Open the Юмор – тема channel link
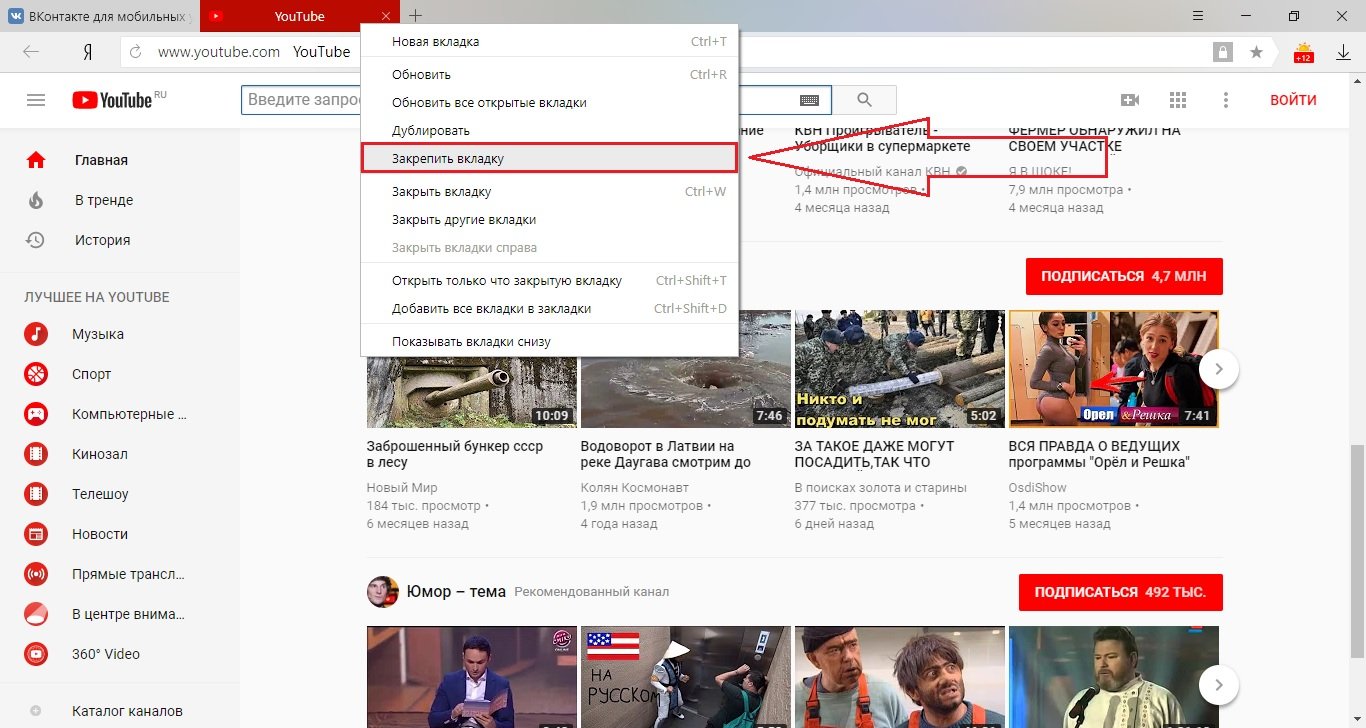The width and height of the screenshot is (1366, 728). [456, 591]
